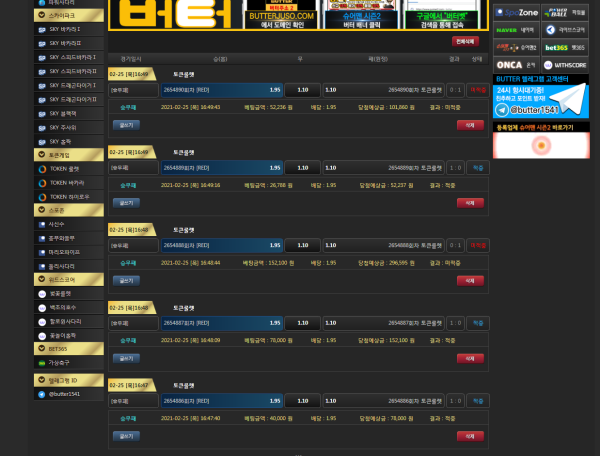Expand the TOKEN 게임 sidebar section

66,155
